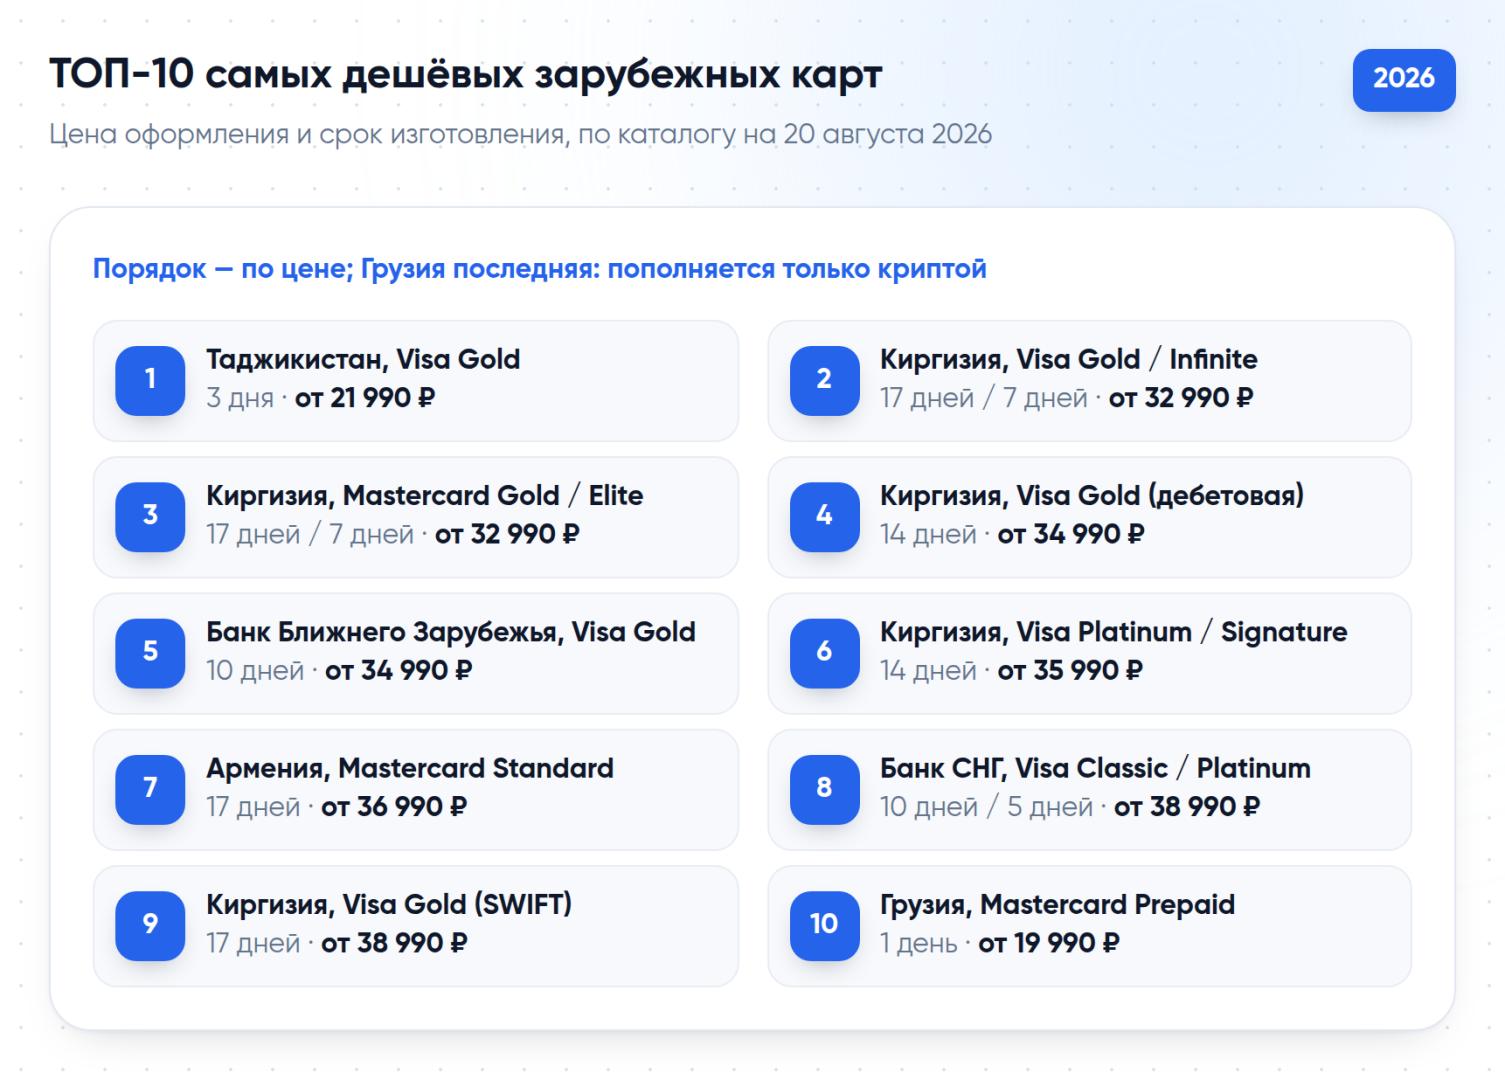Select rank badge number 3
The width and height of the screenshot is (1505, 1080).
[150, 516]
